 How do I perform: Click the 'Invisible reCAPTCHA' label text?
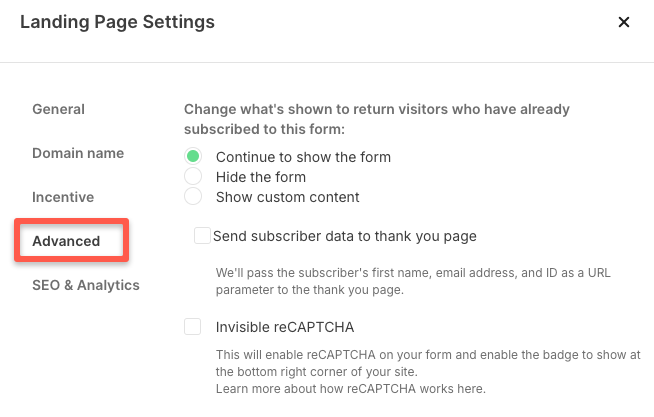(285, 326)
